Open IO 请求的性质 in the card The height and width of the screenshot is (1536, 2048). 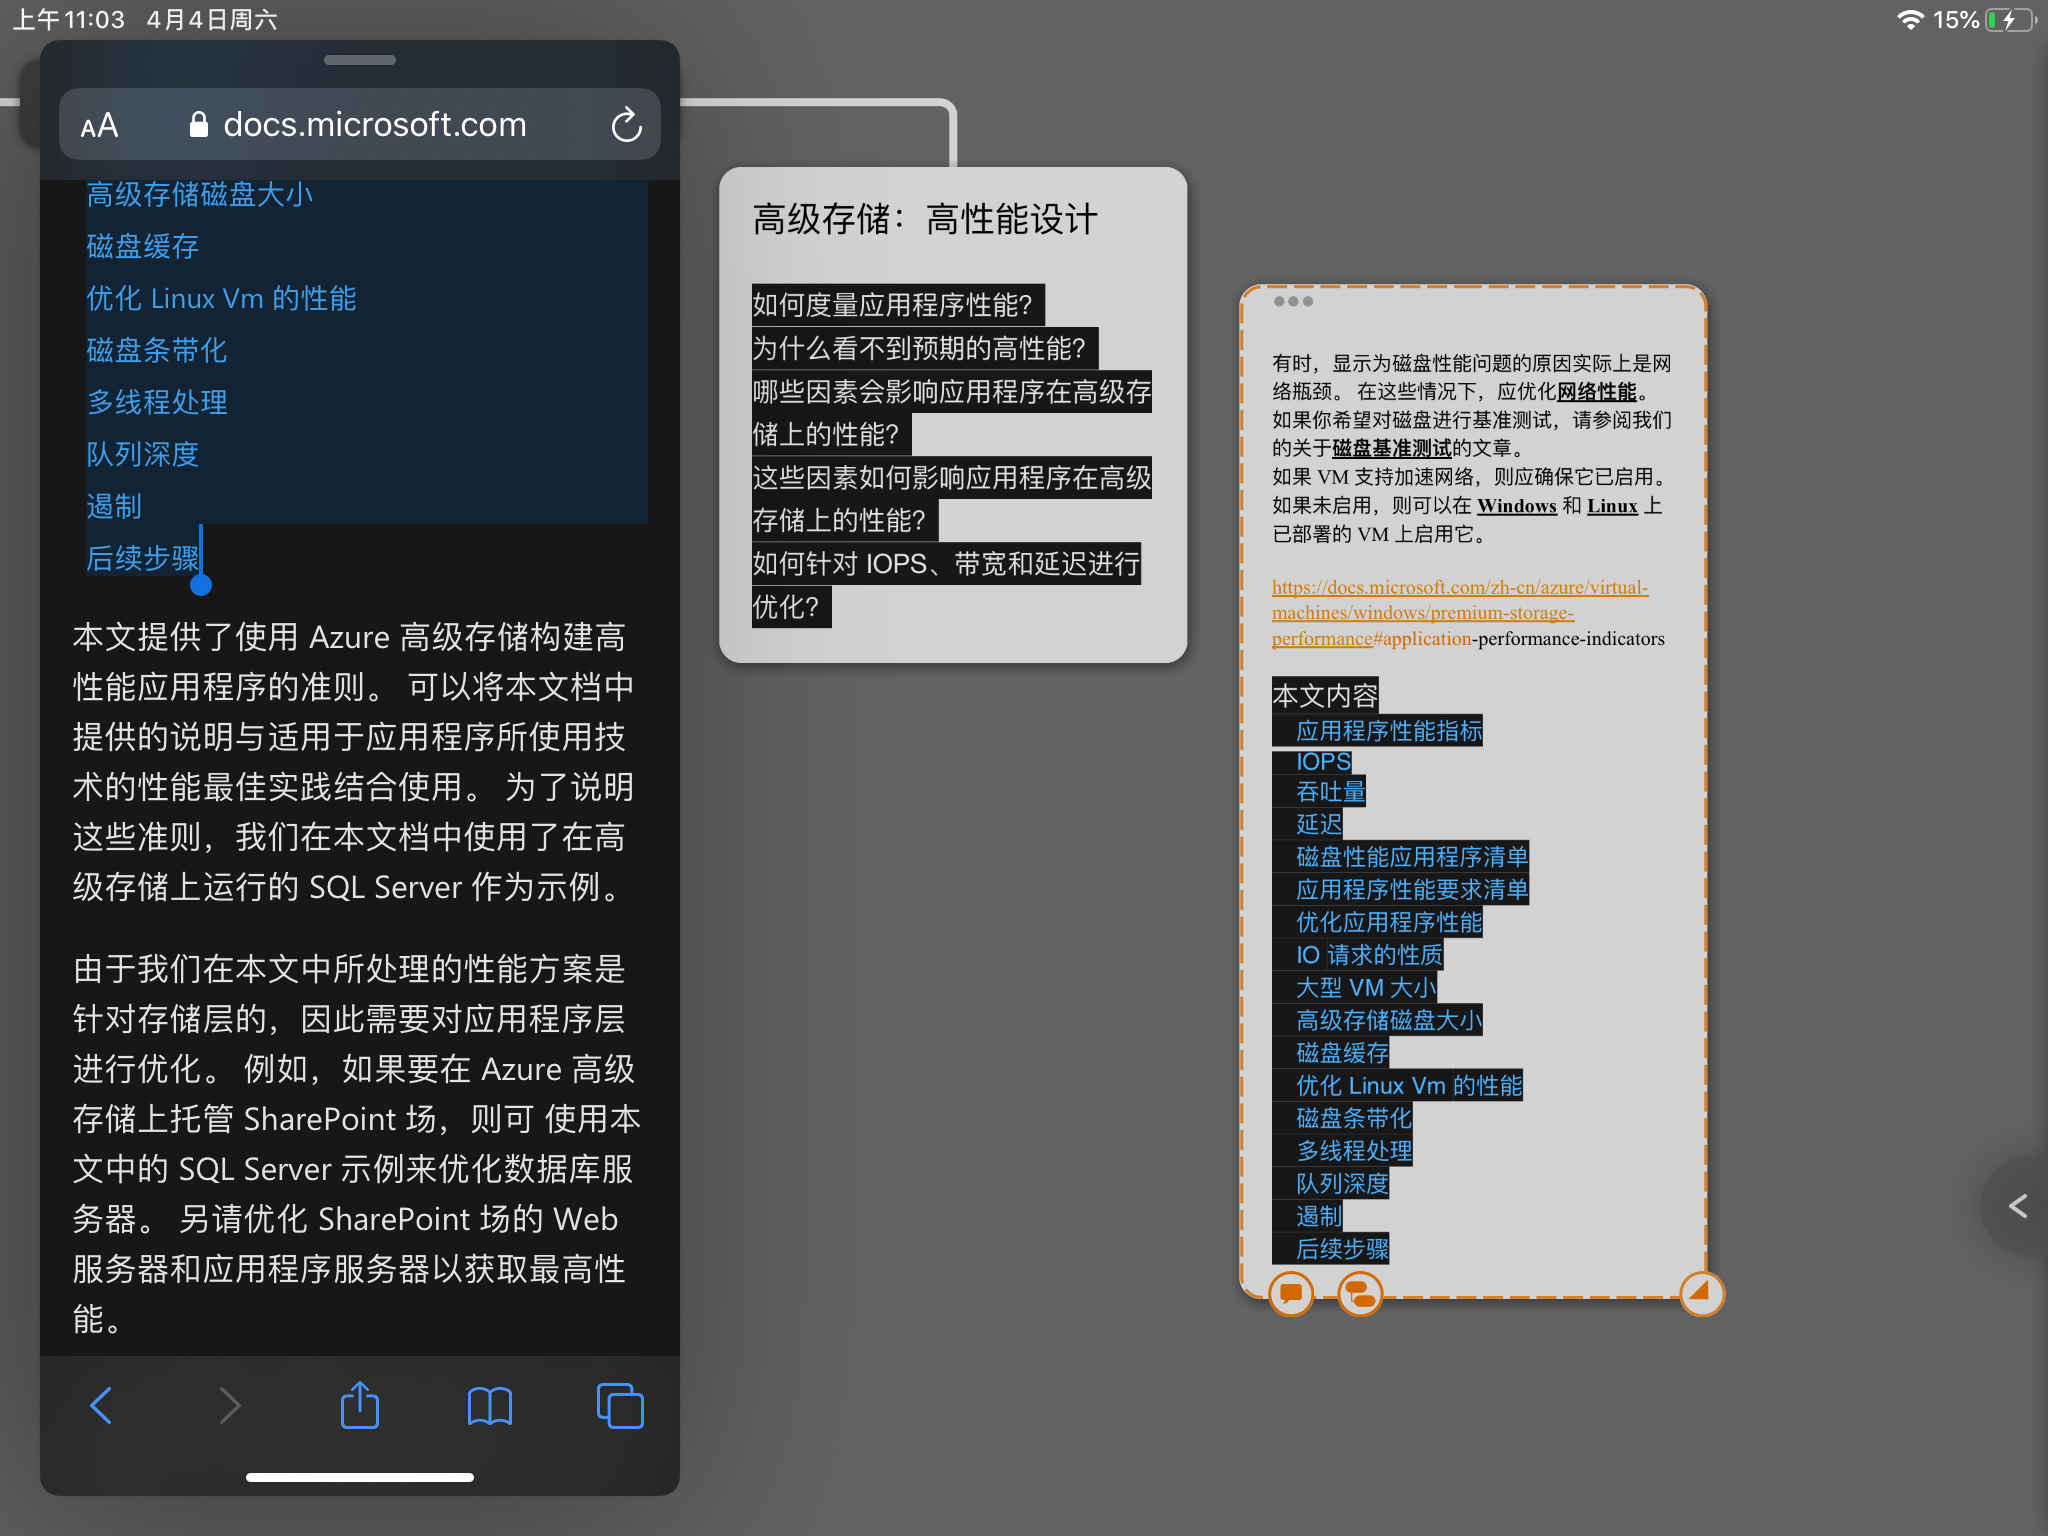1369,955
